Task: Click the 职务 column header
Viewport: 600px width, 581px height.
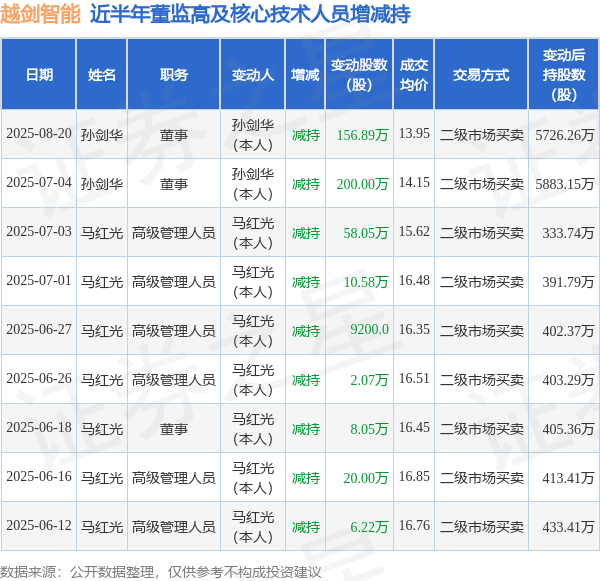Action: [x=174, y=75]
